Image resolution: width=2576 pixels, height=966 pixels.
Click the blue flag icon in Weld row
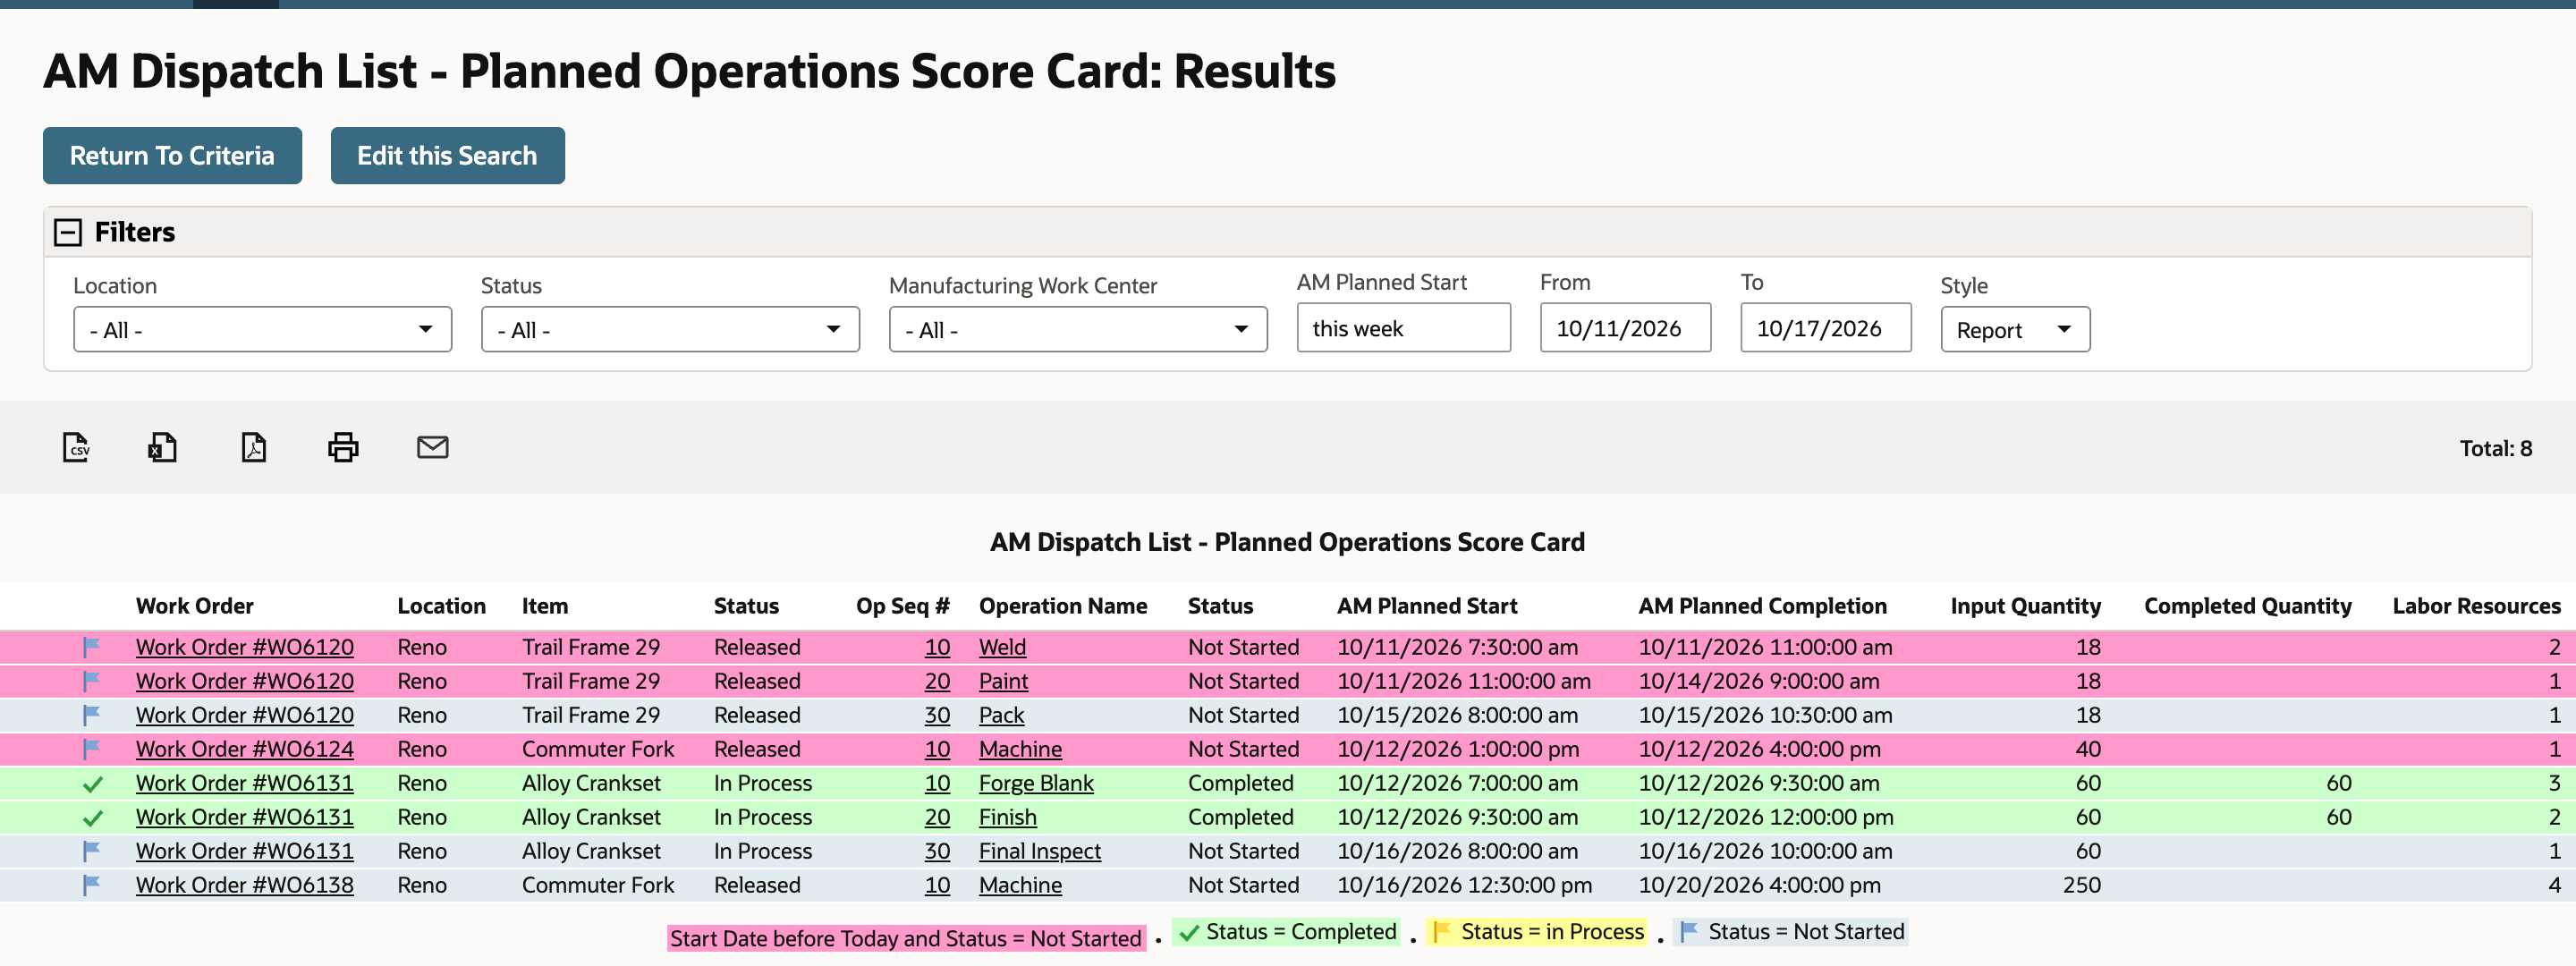(91, 647)
